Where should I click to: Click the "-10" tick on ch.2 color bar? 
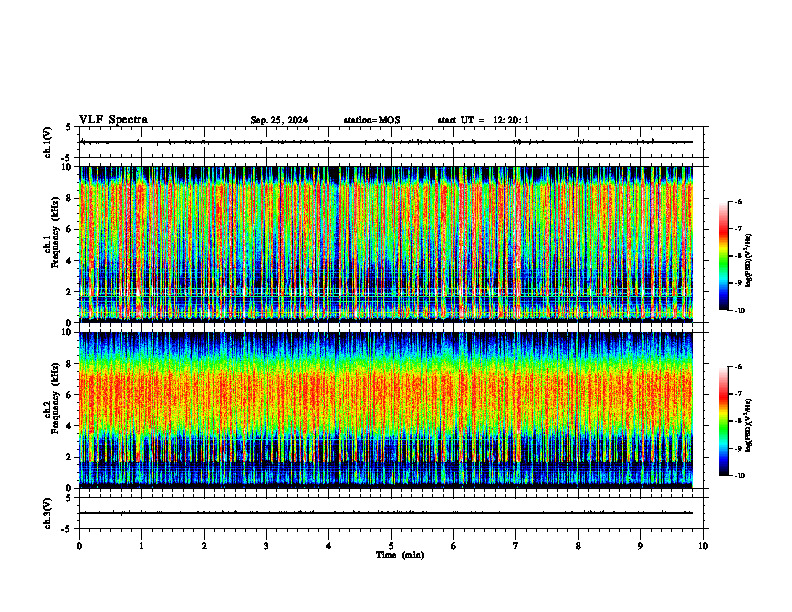(x=739, y=476)
